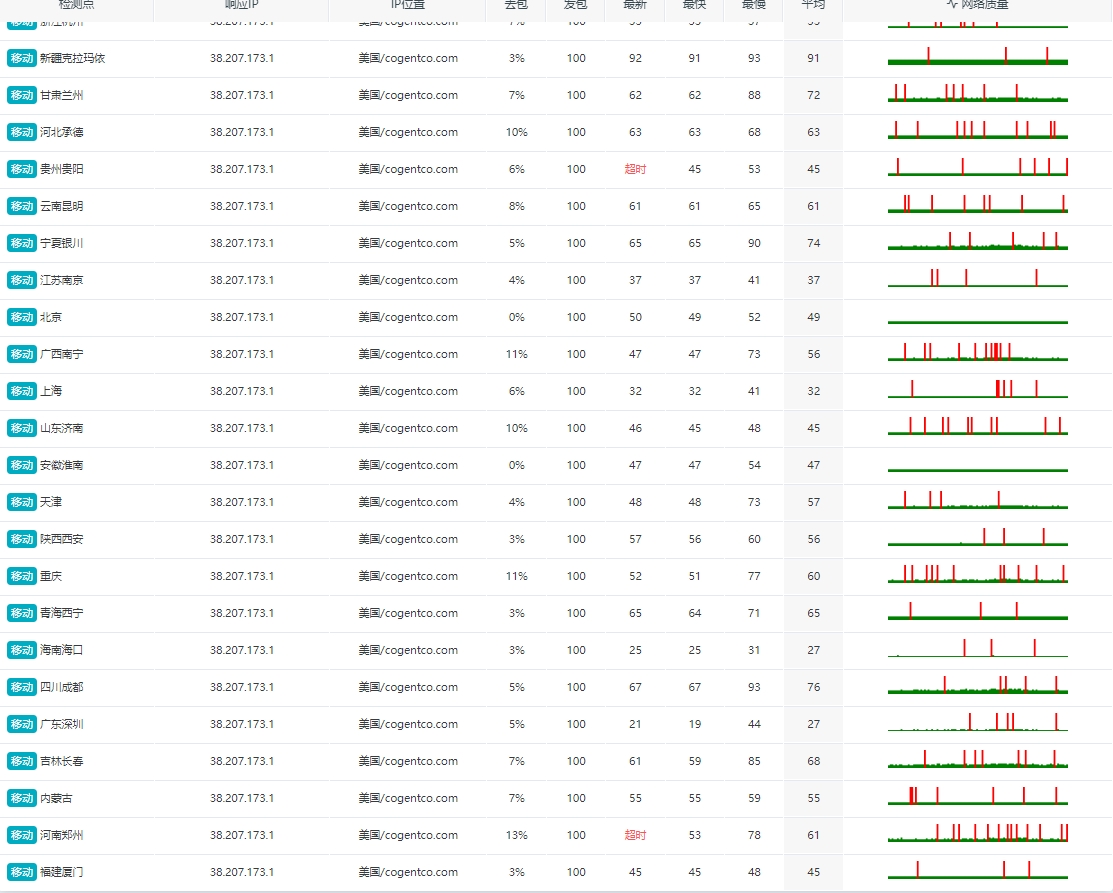Click the 移动 badge beside 北京

(21, 317)
